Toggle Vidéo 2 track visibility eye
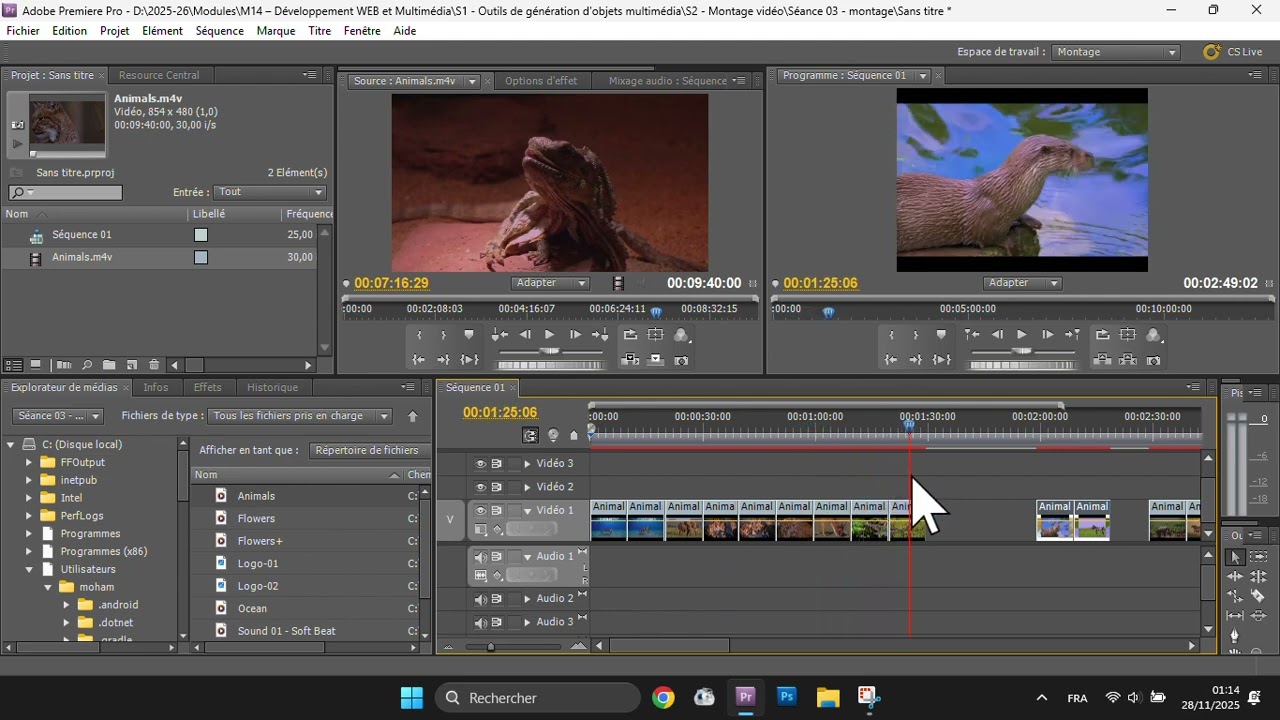The height and width of the screenshot is (720, 1280). tap(481, 487)
